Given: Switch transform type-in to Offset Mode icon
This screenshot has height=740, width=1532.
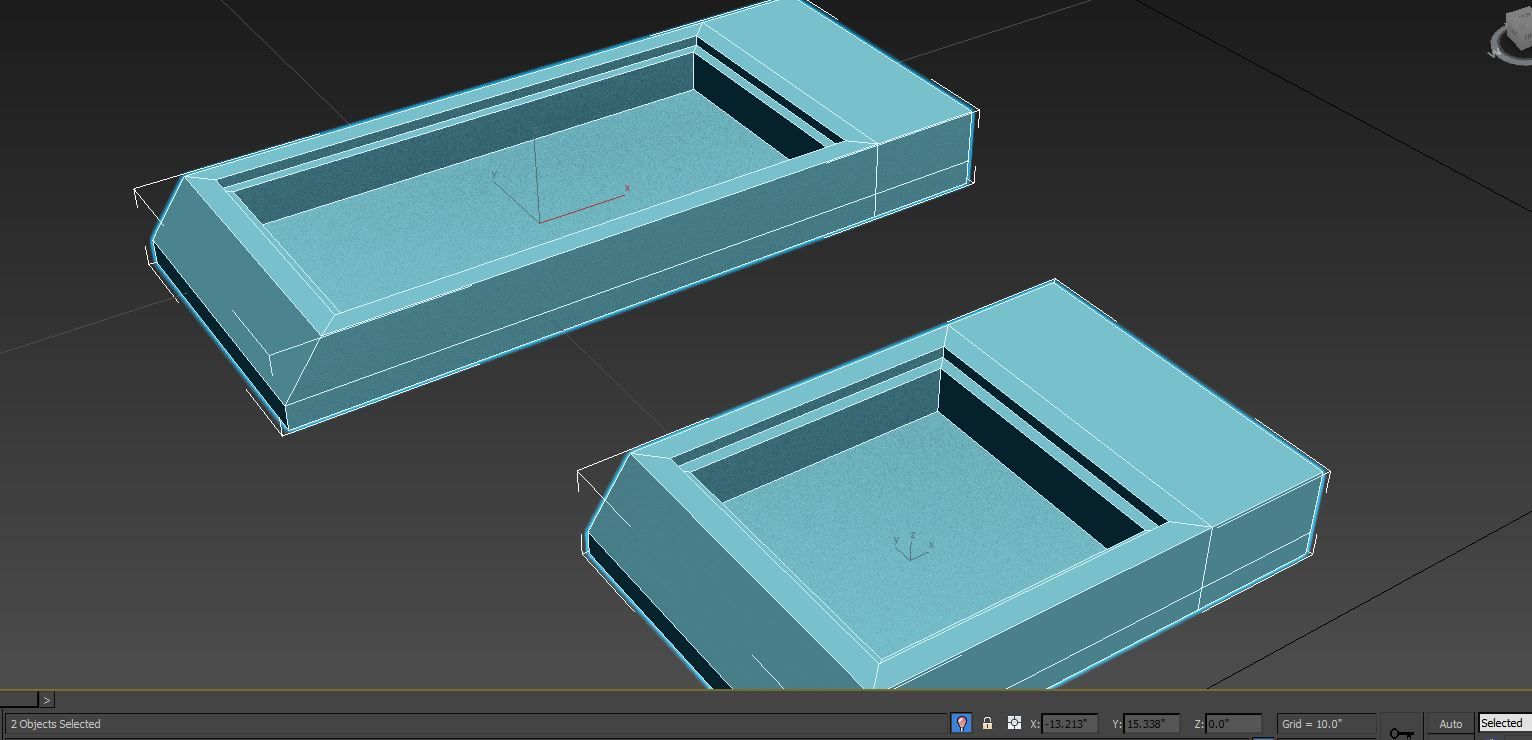Looking at the screenshot, I should (1014, 723).
